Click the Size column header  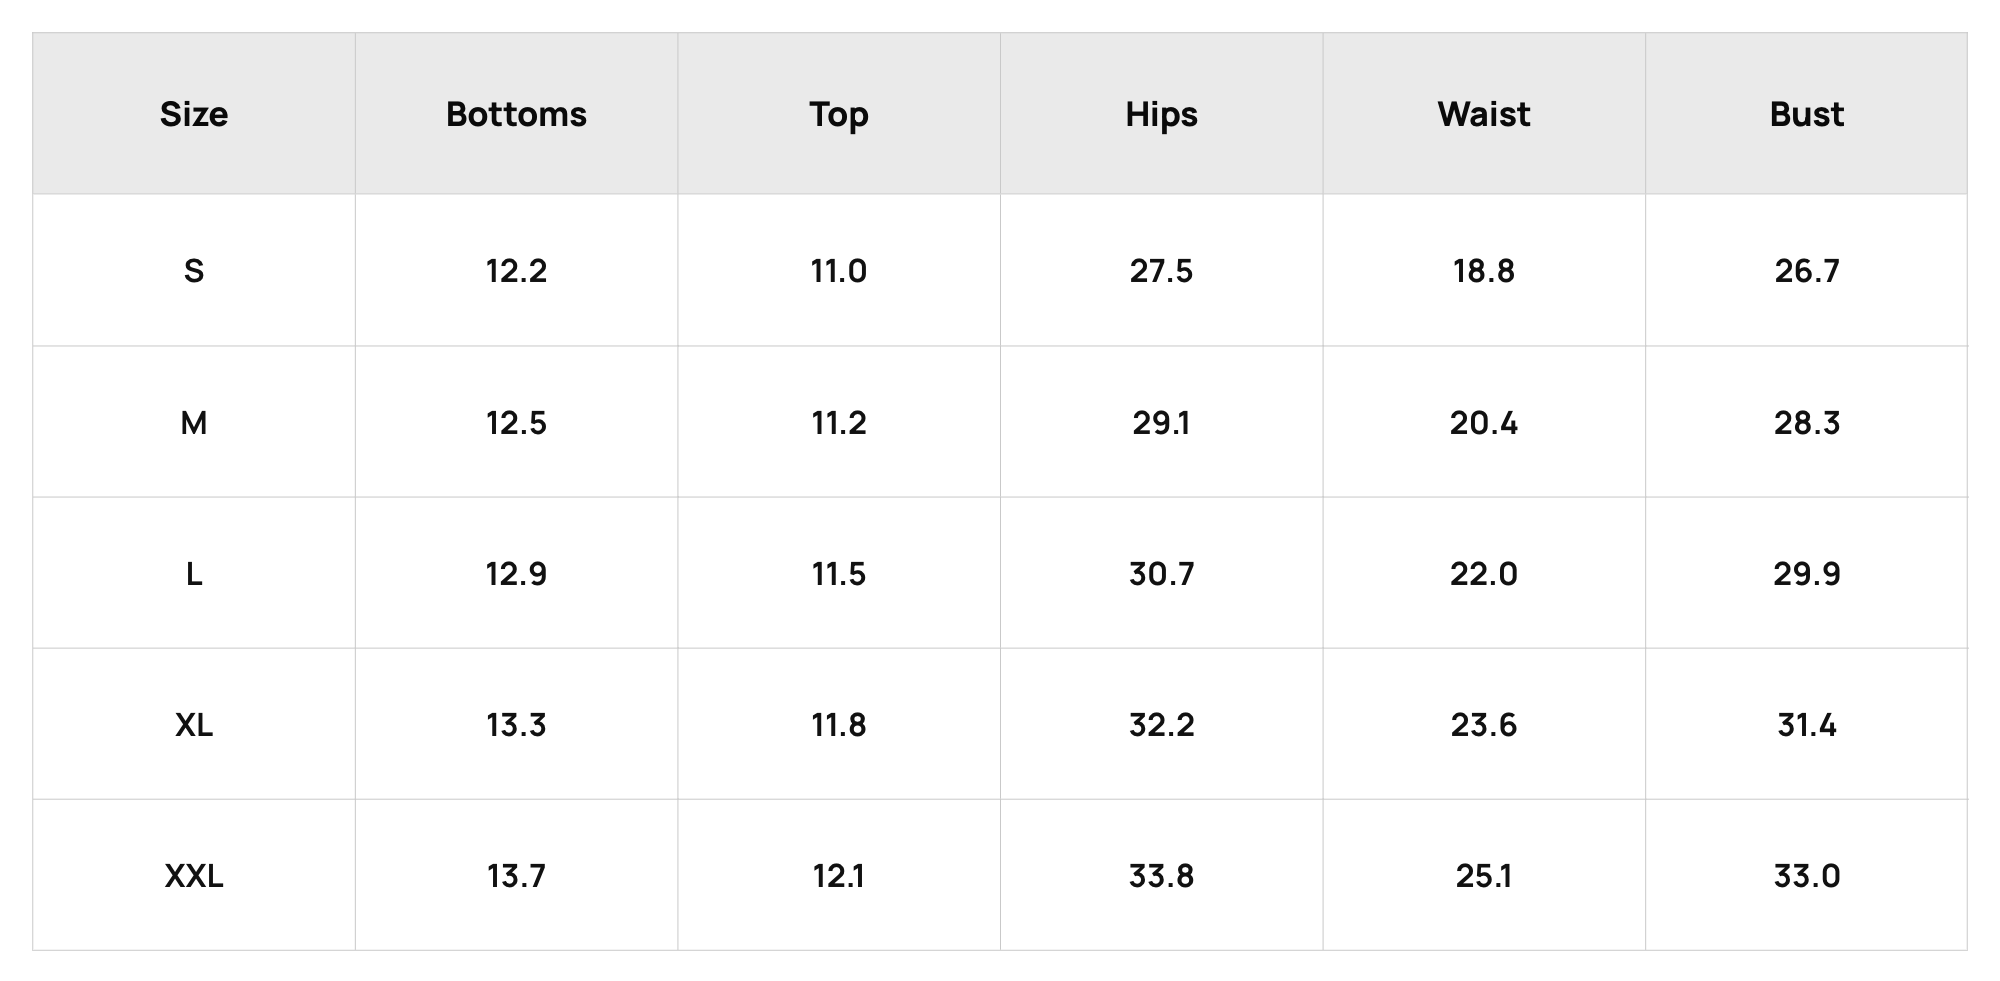point(194,114)
